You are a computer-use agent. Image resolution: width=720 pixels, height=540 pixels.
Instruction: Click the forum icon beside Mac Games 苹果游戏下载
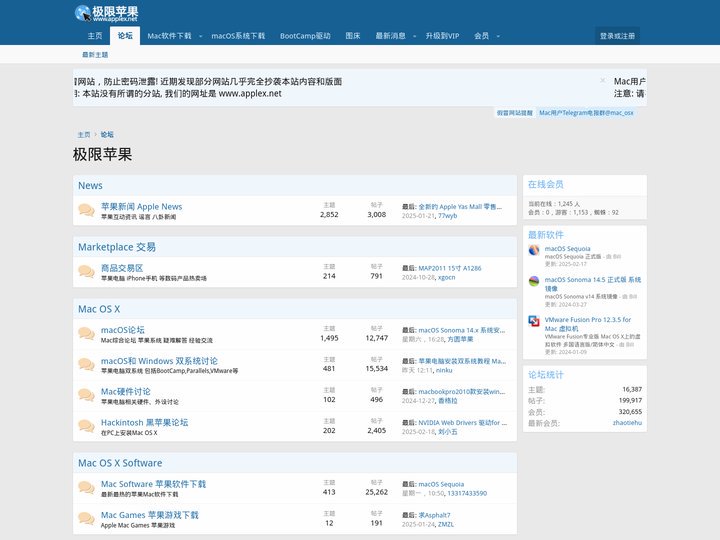point(86,518)
